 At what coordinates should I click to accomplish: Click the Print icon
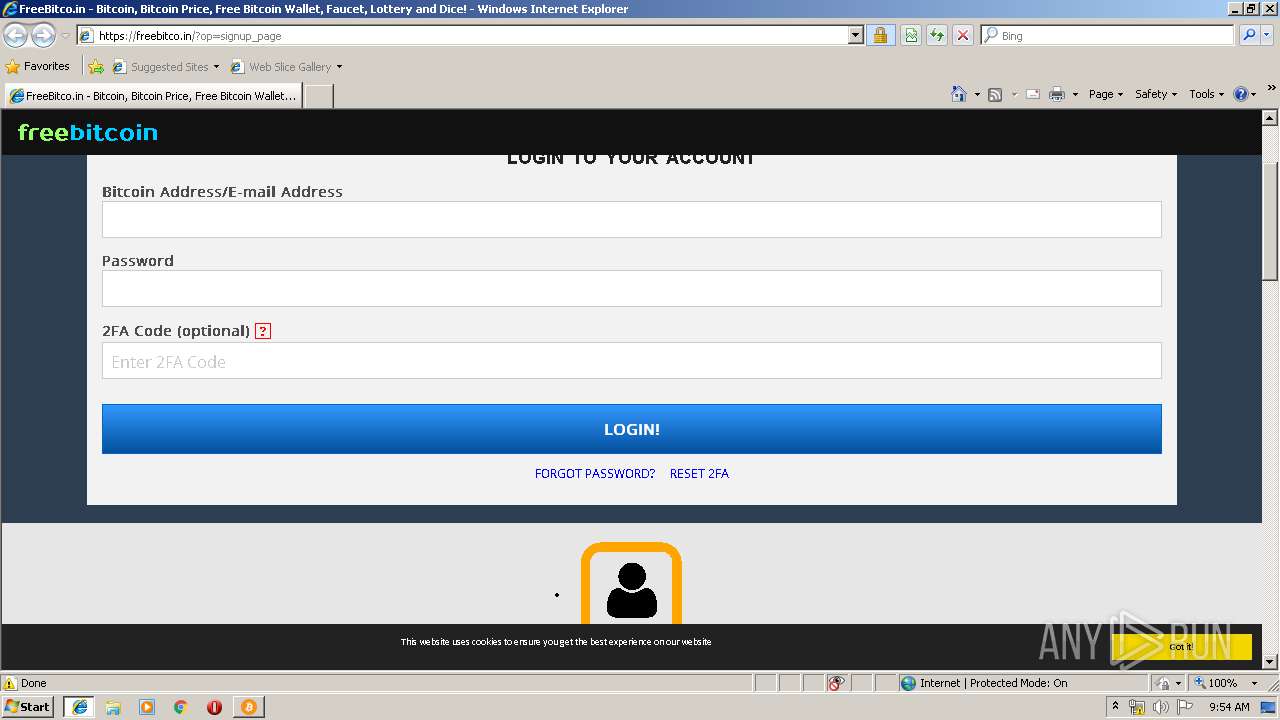pyautogui.click(x=1057, y=94)
